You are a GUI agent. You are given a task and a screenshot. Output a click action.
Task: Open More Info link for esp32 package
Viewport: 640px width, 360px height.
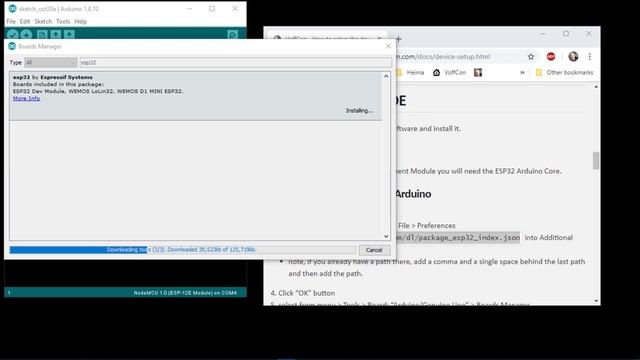click(x=27, y=98)
